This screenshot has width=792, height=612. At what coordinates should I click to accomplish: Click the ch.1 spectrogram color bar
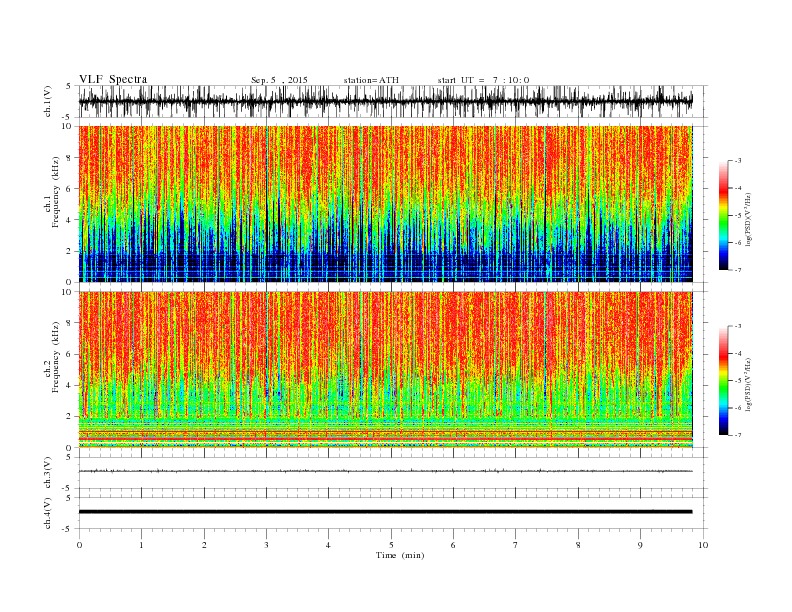coord(723,215)
